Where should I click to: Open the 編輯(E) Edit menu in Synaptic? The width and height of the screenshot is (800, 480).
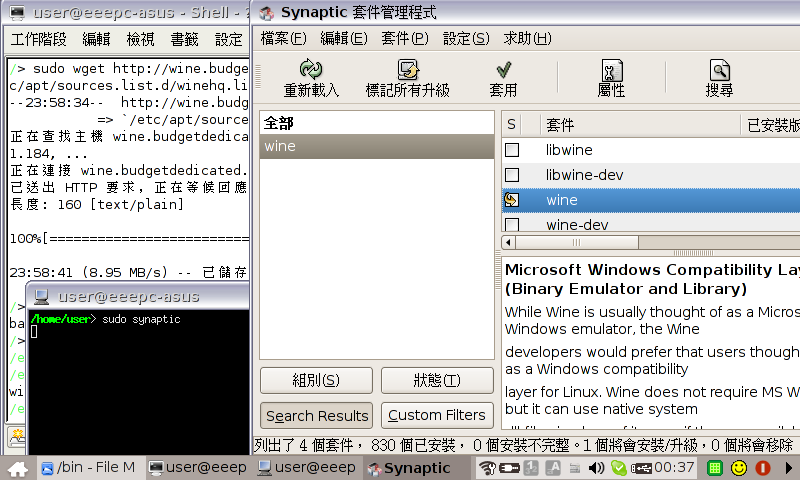pyautogui.click(x=344, y=38)
